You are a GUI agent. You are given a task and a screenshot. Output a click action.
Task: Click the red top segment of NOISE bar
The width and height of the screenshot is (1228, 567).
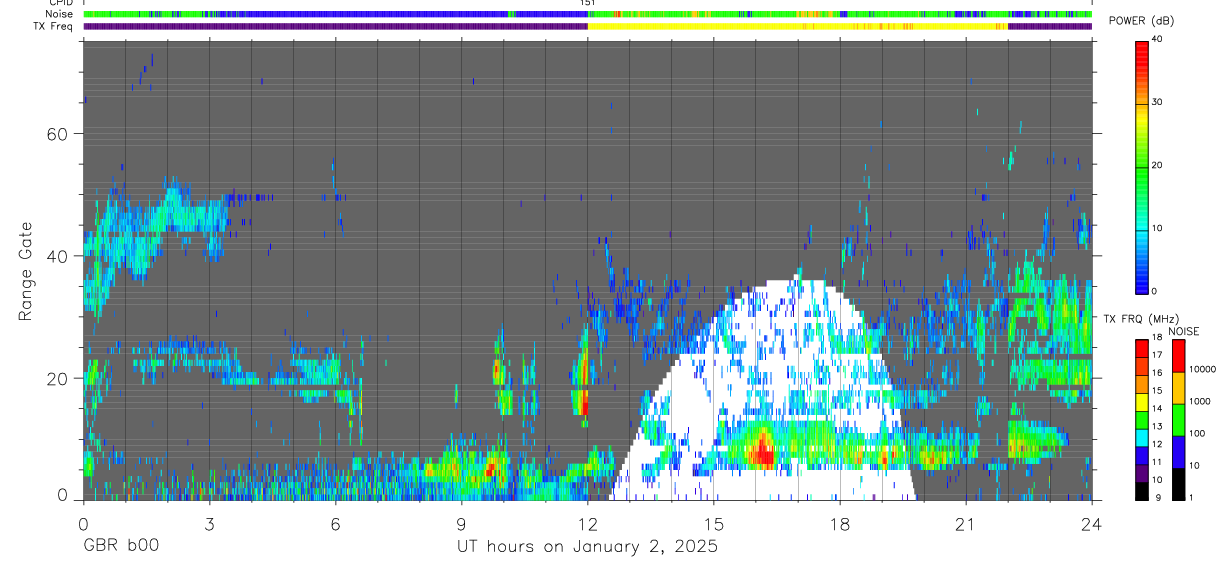(1178, 356)
